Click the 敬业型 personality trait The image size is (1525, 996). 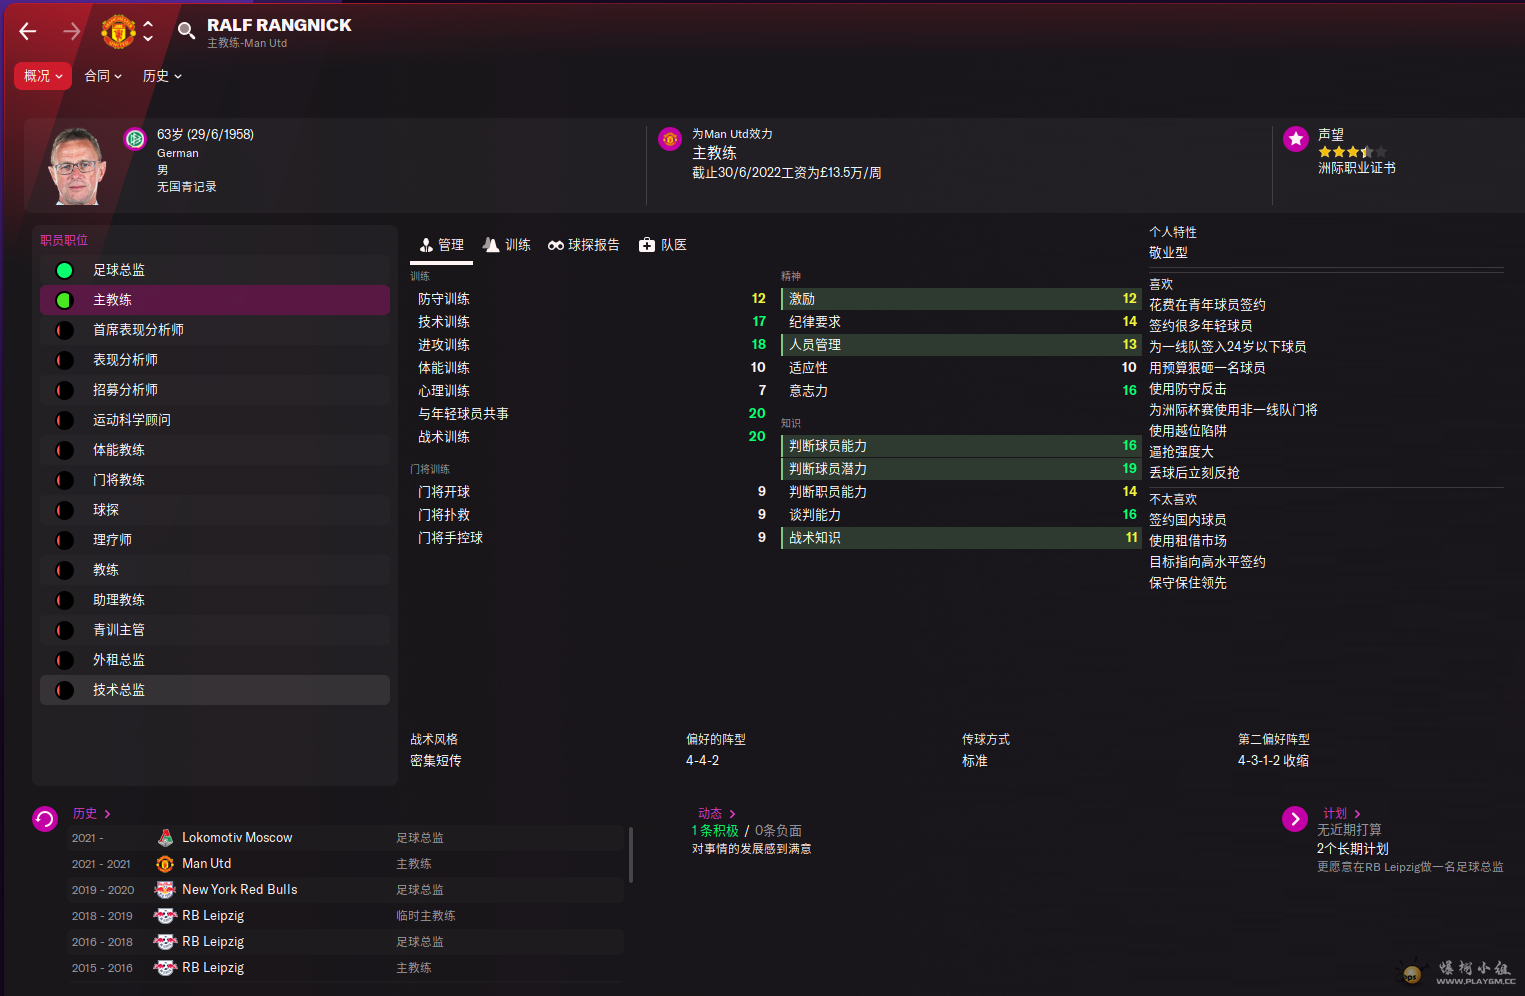(x=1168, y=253)
